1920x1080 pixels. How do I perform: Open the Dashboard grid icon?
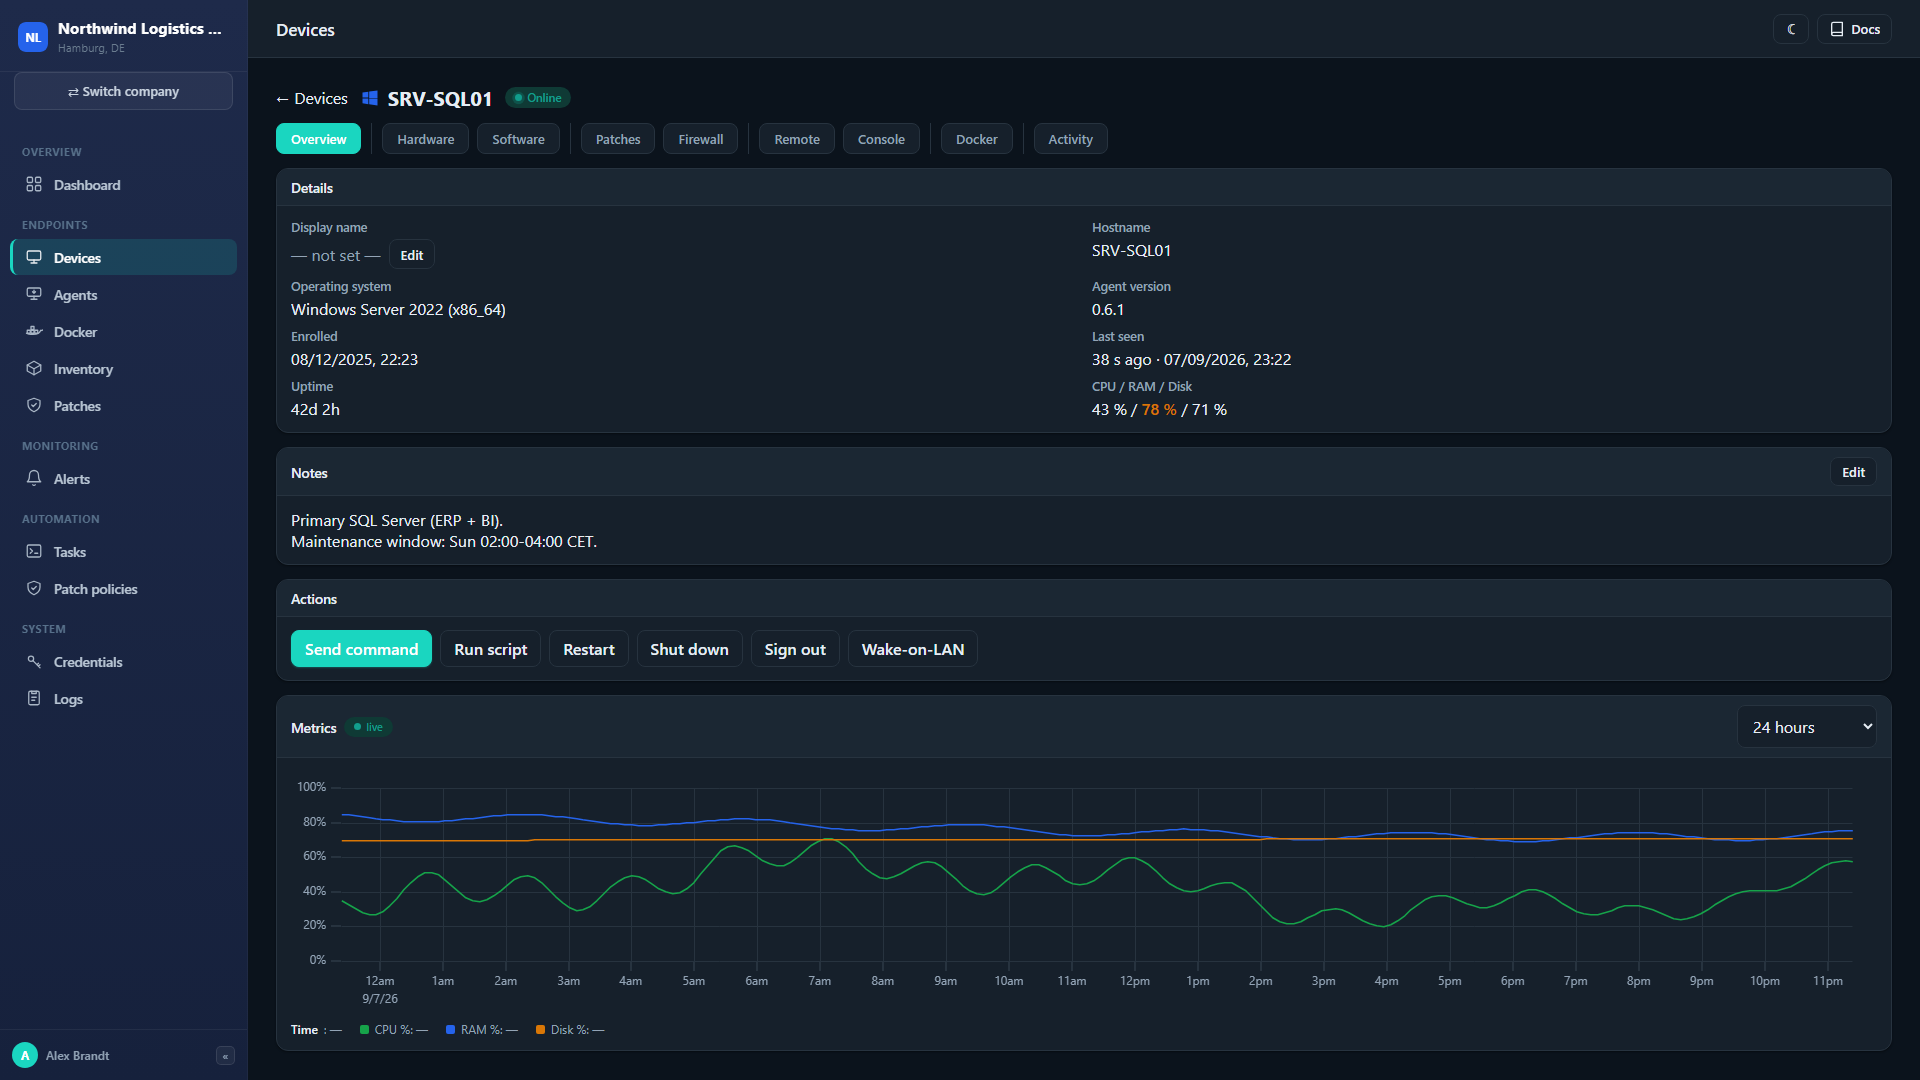tap(34, 185)
